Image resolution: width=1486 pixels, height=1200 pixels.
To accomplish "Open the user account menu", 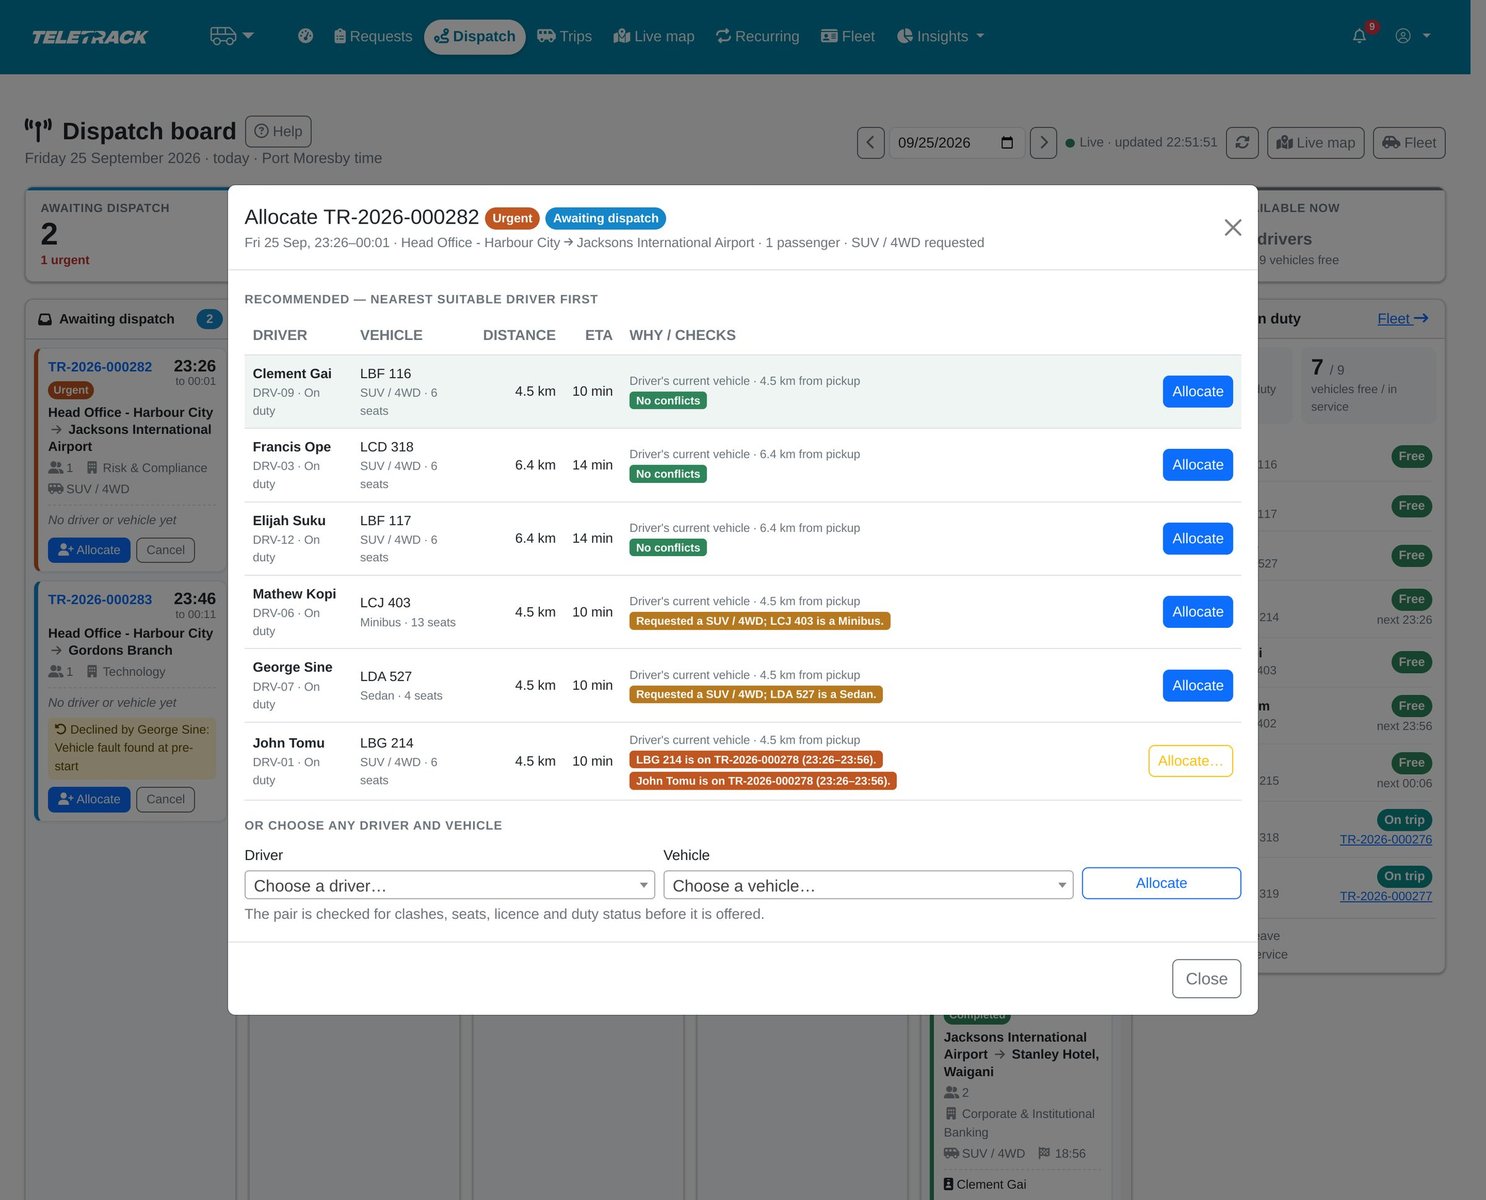I will coord(1413,36).
